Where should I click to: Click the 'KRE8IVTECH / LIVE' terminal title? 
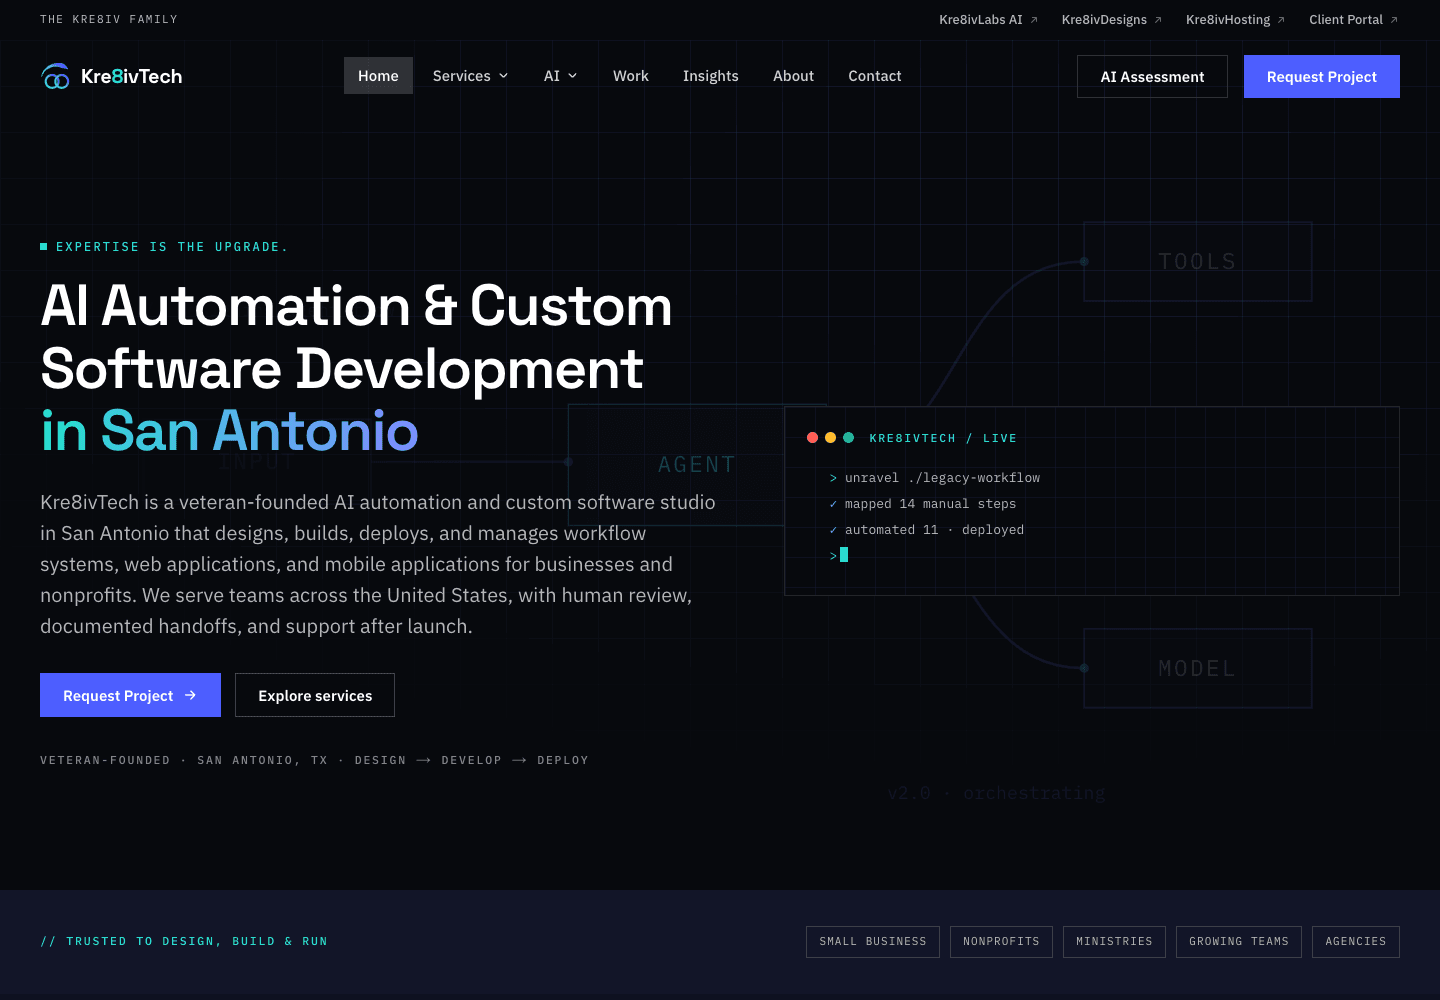[943, 438]
